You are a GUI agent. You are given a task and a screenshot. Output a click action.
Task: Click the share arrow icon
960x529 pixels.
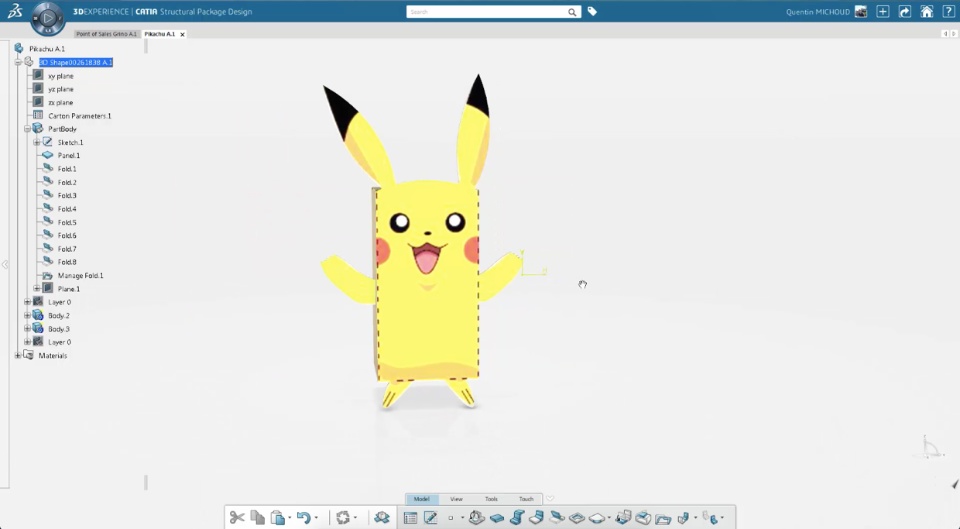(905, 11)
